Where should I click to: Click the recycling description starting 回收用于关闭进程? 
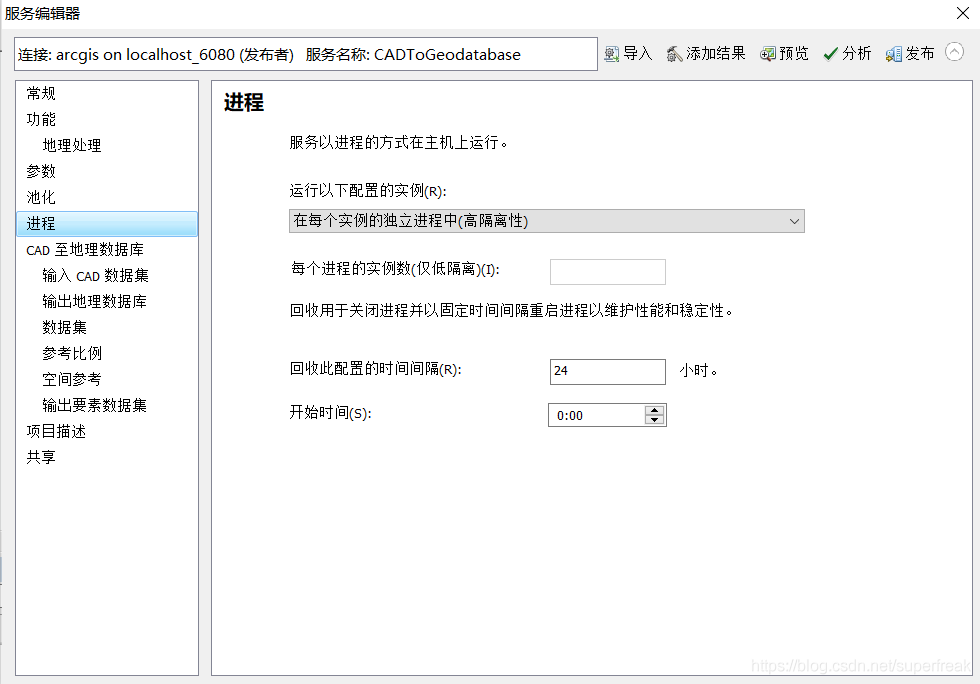512,311
